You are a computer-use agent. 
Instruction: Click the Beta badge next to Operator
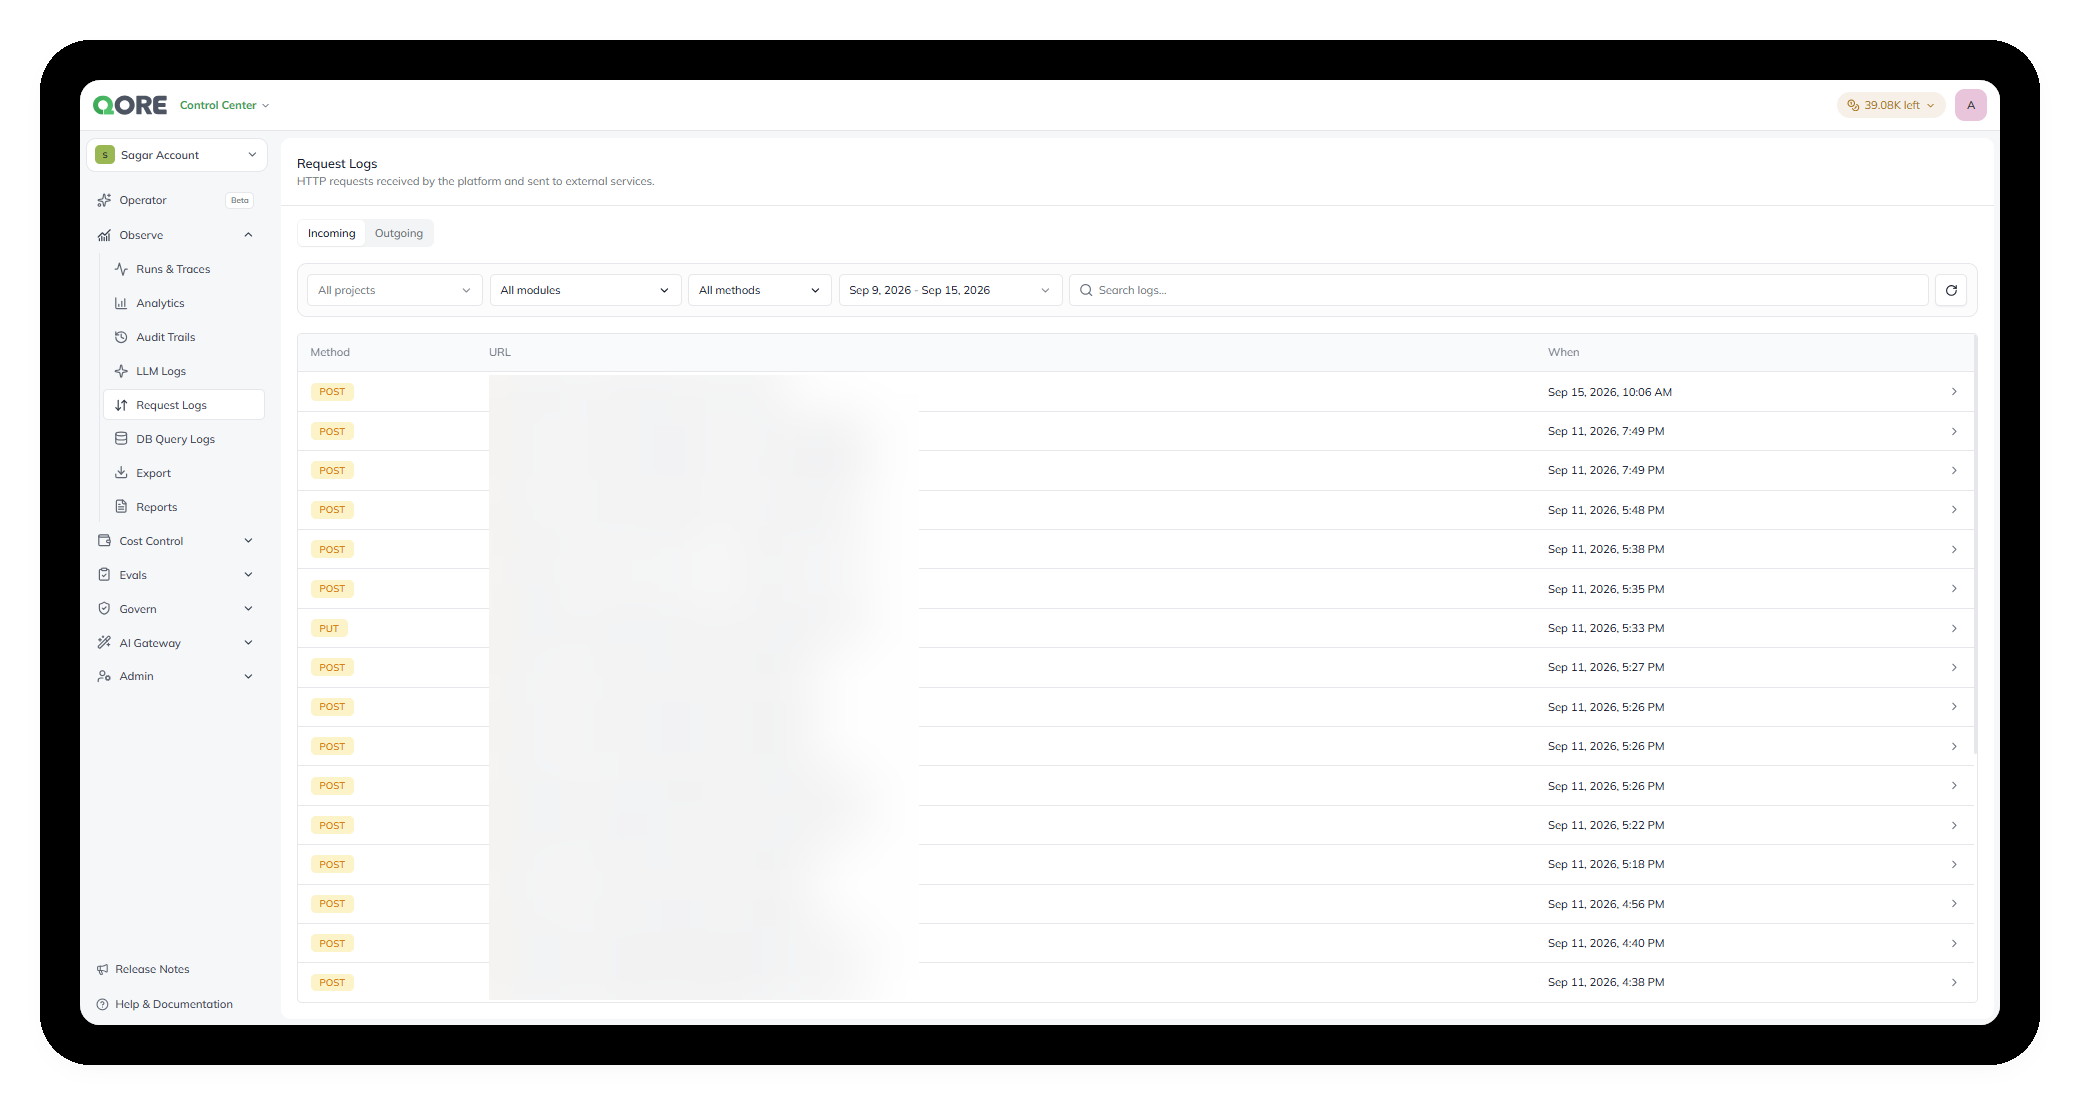240,200
